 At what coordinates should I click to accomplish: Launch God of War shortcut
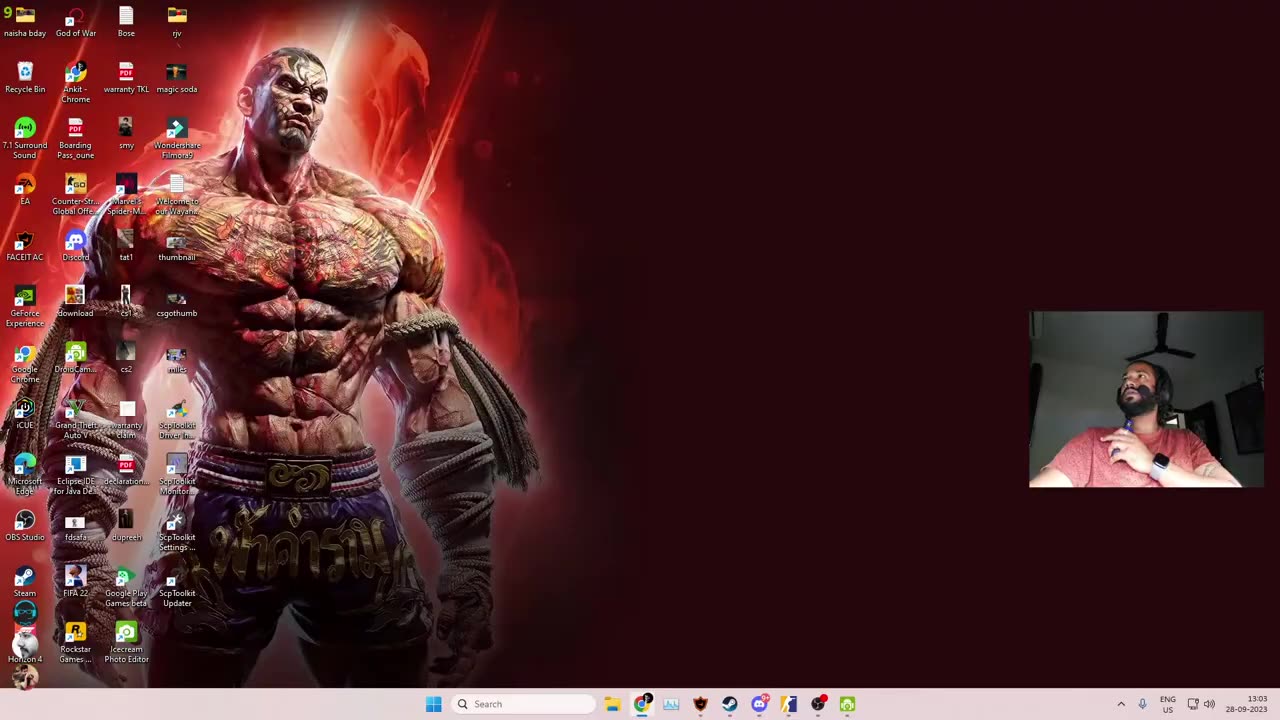[76, 22]
